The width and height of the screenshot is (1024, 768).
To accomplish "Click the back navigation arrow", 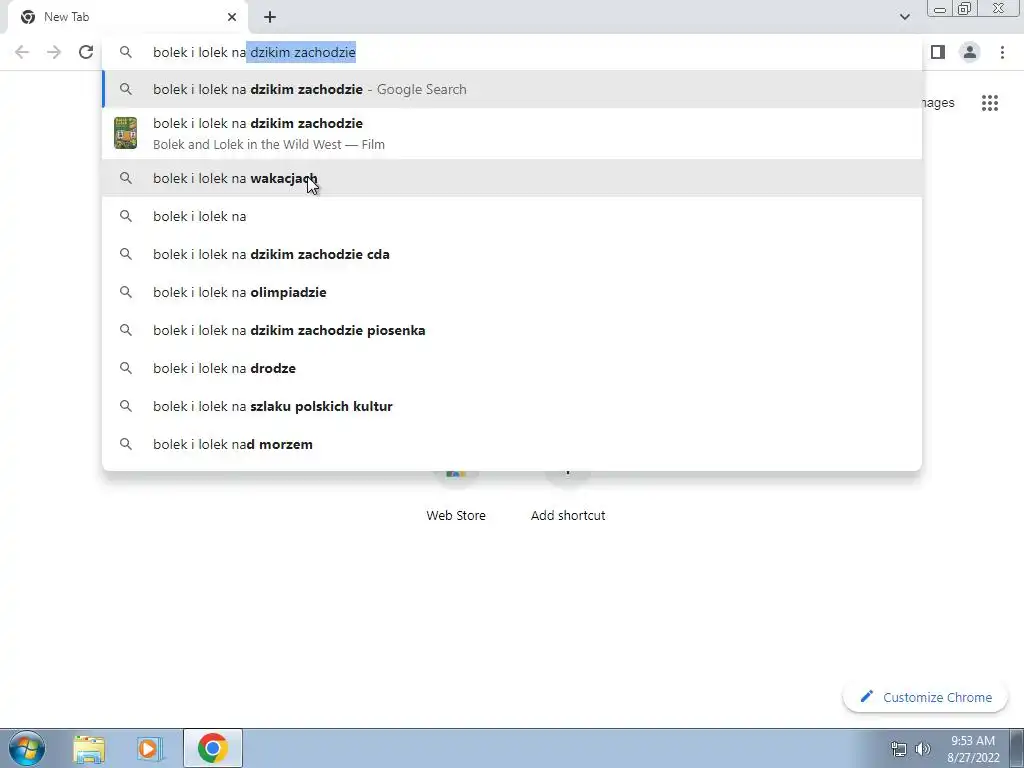I will pos(22,52).
